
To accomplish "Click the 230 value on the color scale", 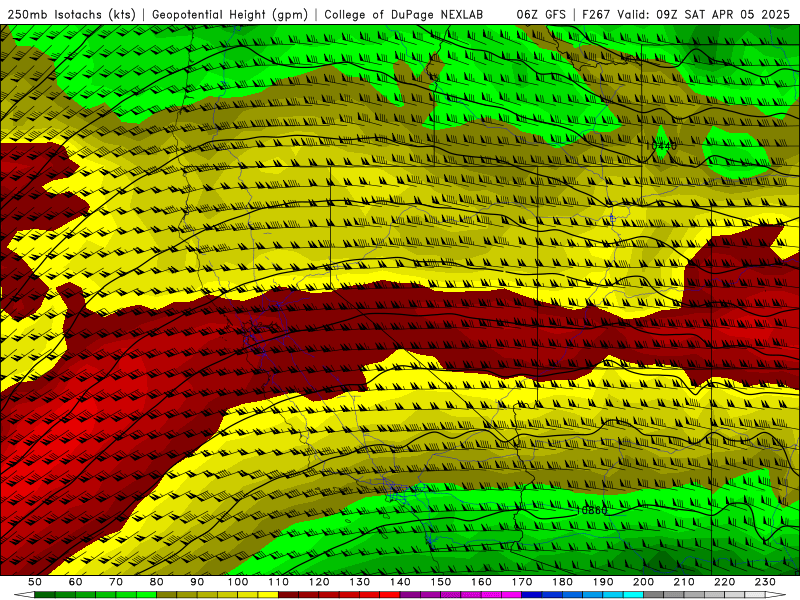I will [x=765, y=582].
